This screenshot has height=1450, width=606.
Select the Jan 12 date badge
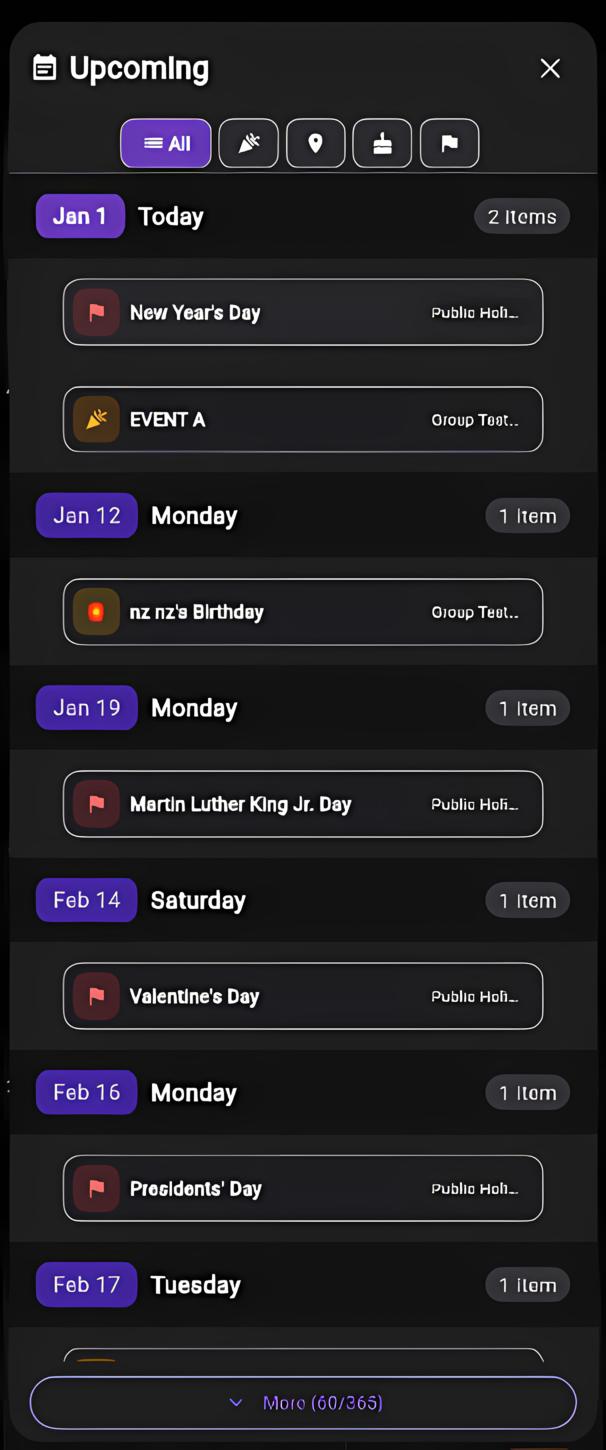pos(86,515)
